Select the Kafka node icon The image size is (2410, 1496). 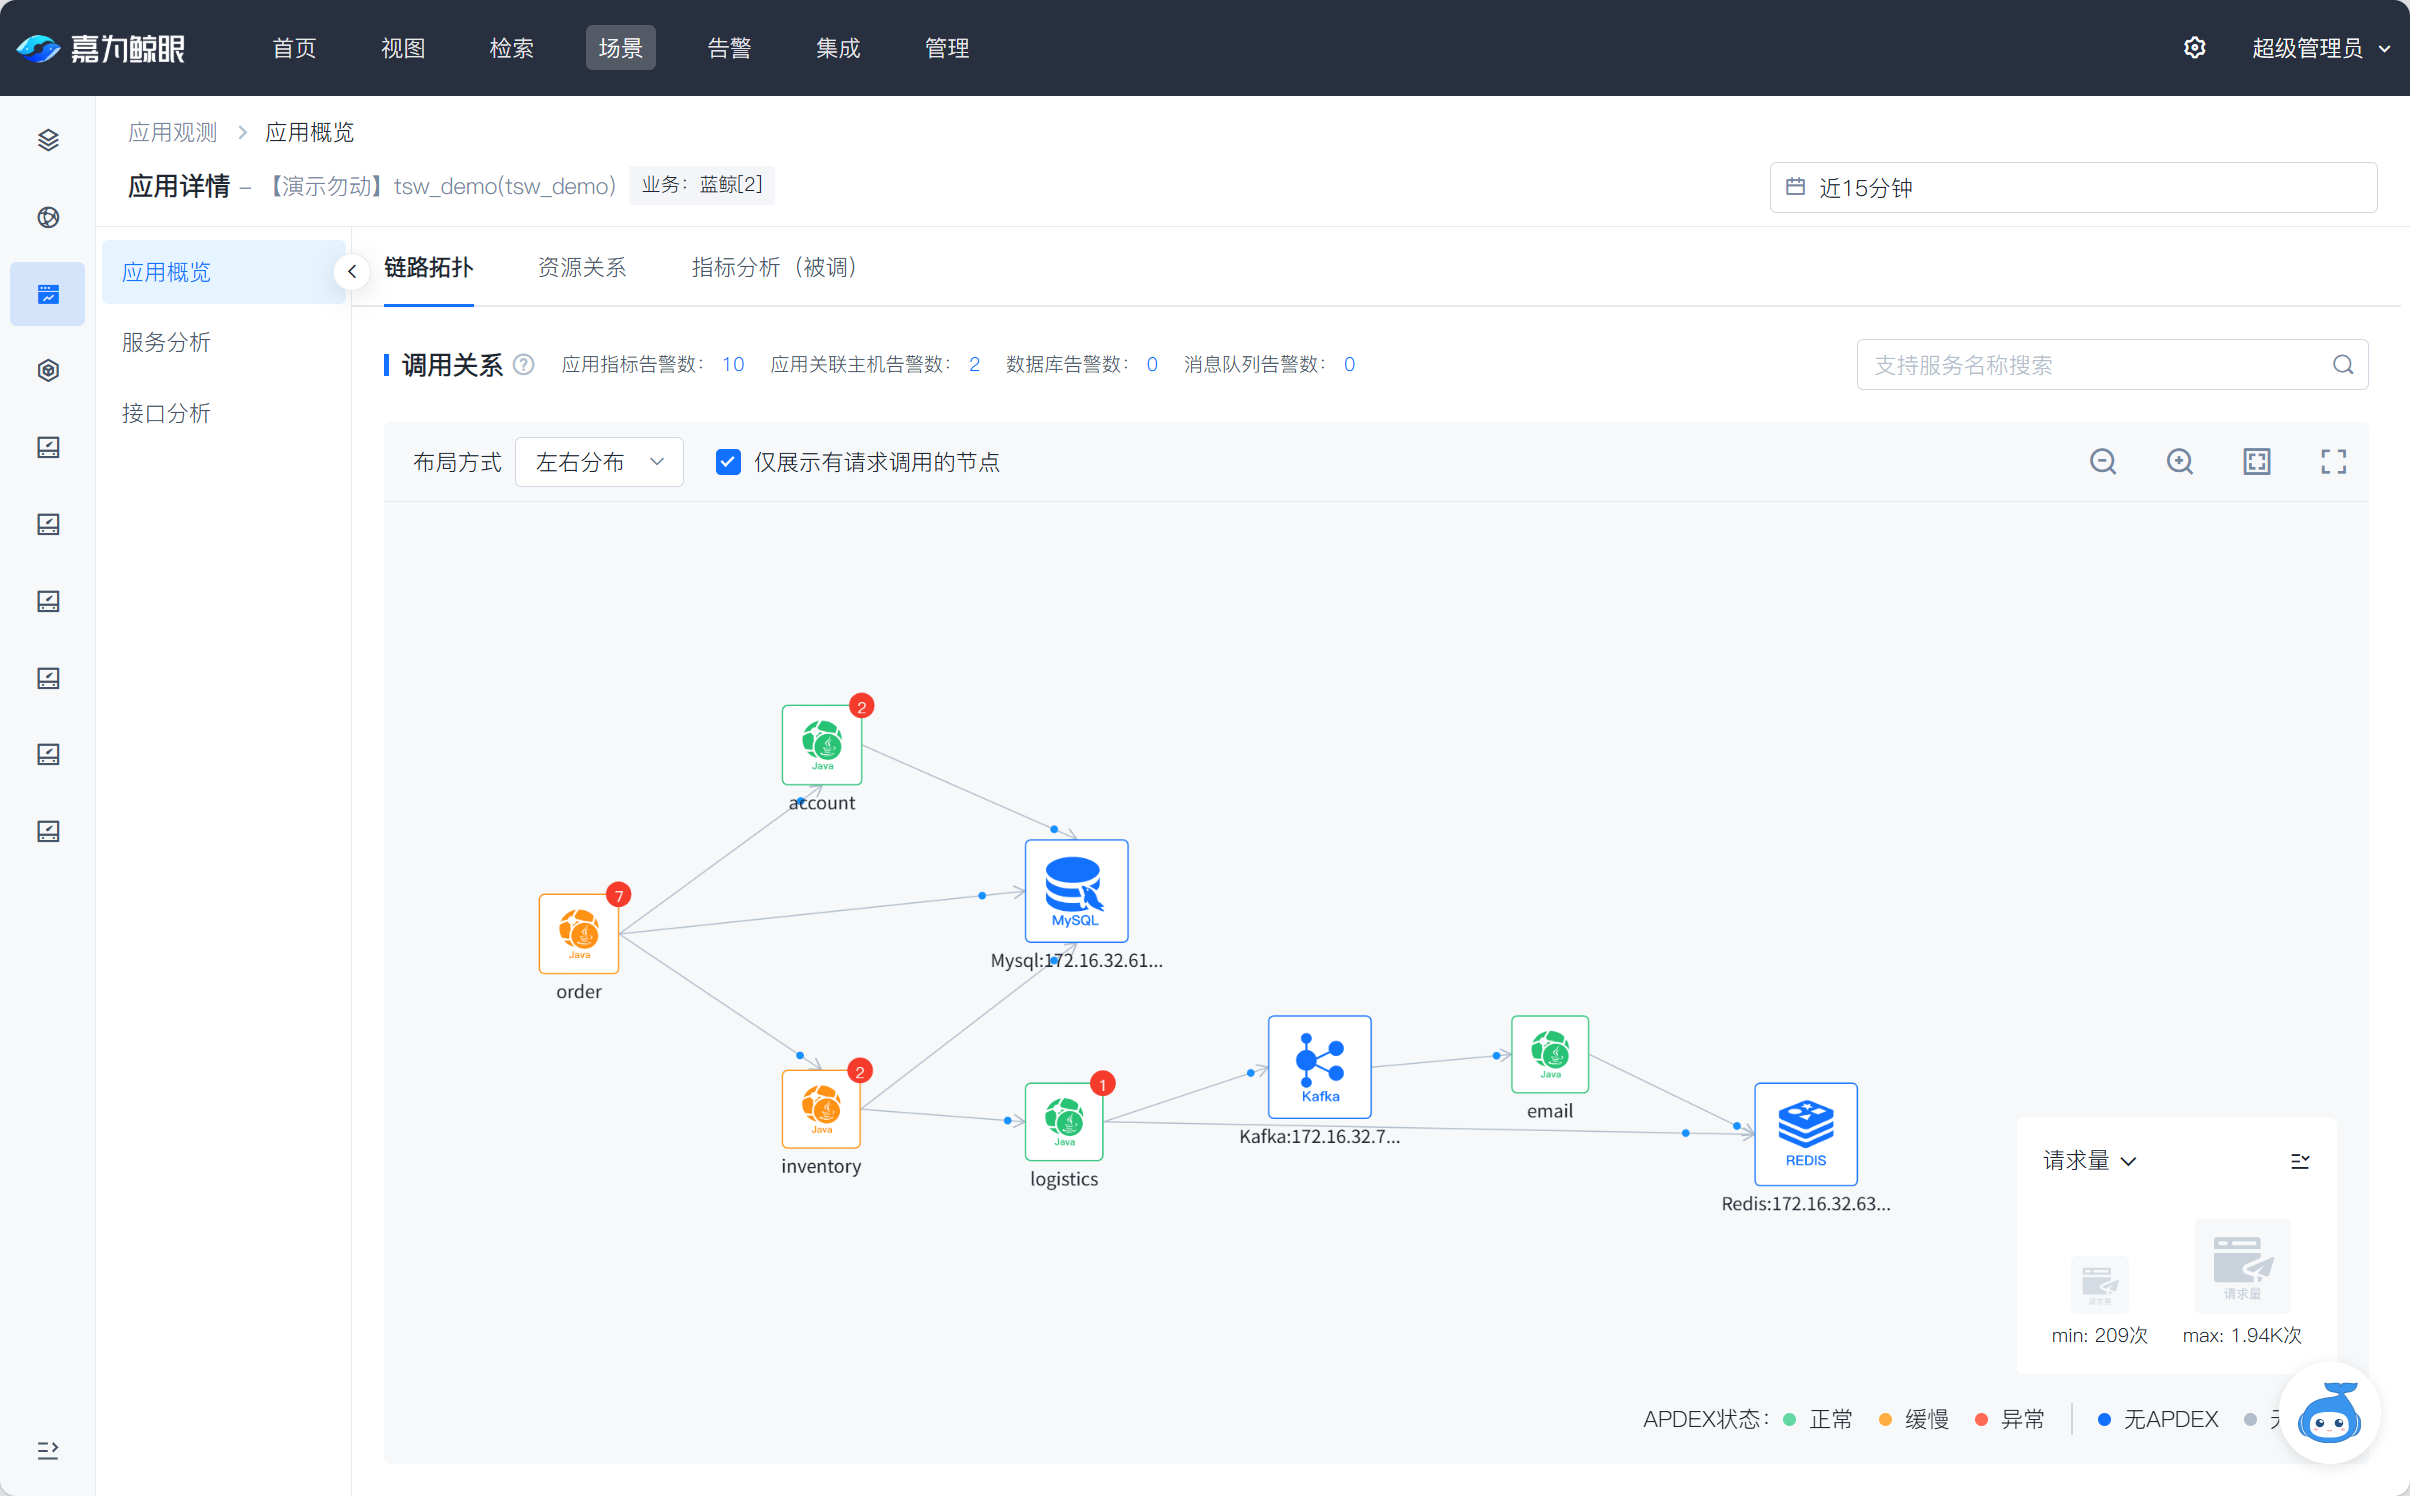tap(1319, 1066)
